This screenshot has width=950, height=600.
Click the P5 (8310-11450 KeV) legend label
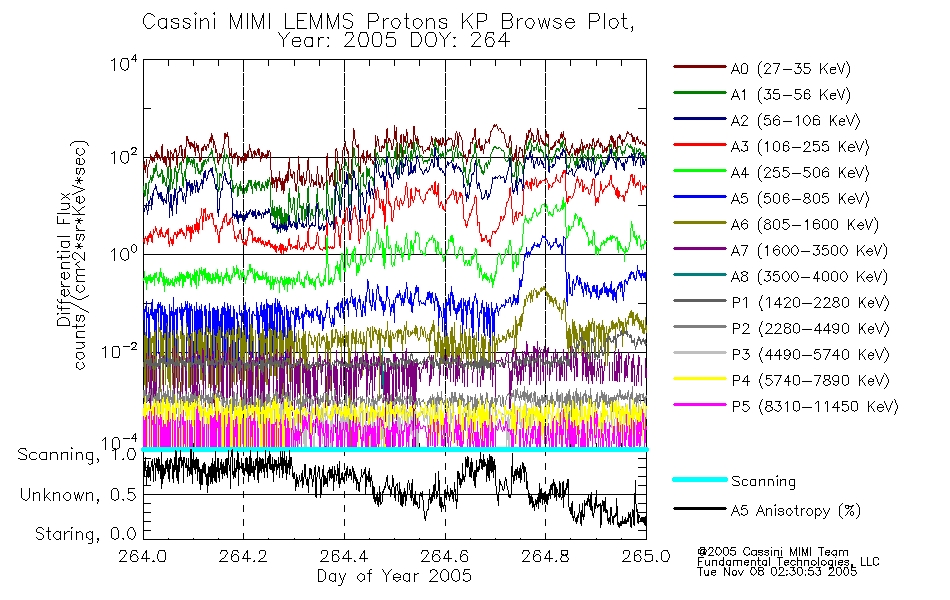point(815,407)
